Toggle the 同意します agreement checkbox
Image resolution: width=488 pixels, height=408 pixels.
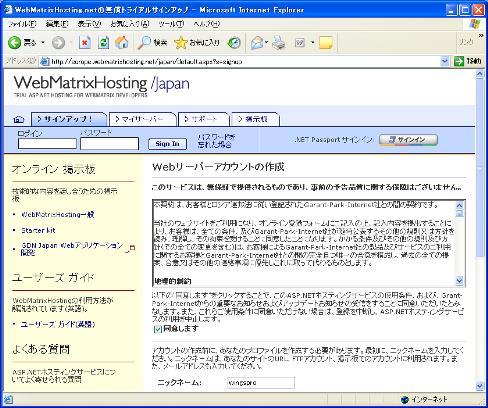pyautogui.click(x=158, y=329)
